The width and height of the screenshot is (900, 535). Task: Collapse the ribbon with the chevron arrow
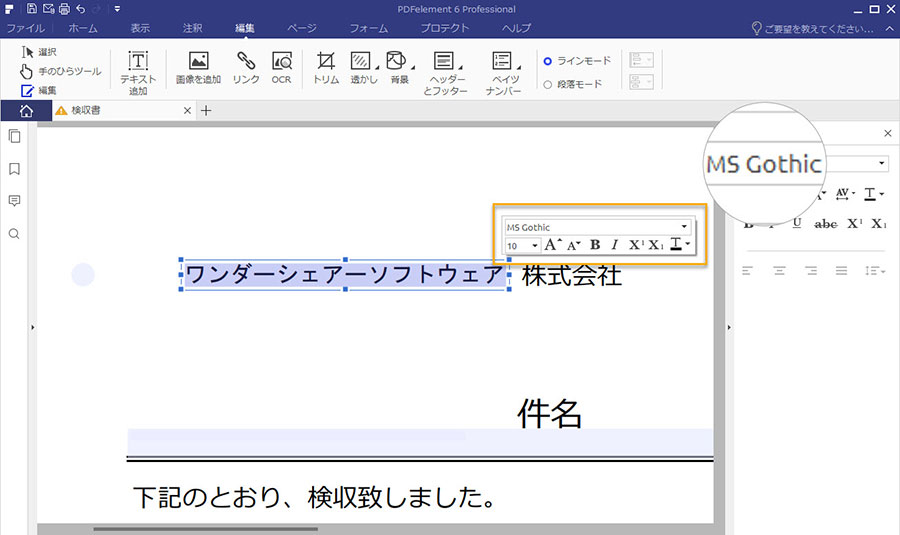point(889,28)
